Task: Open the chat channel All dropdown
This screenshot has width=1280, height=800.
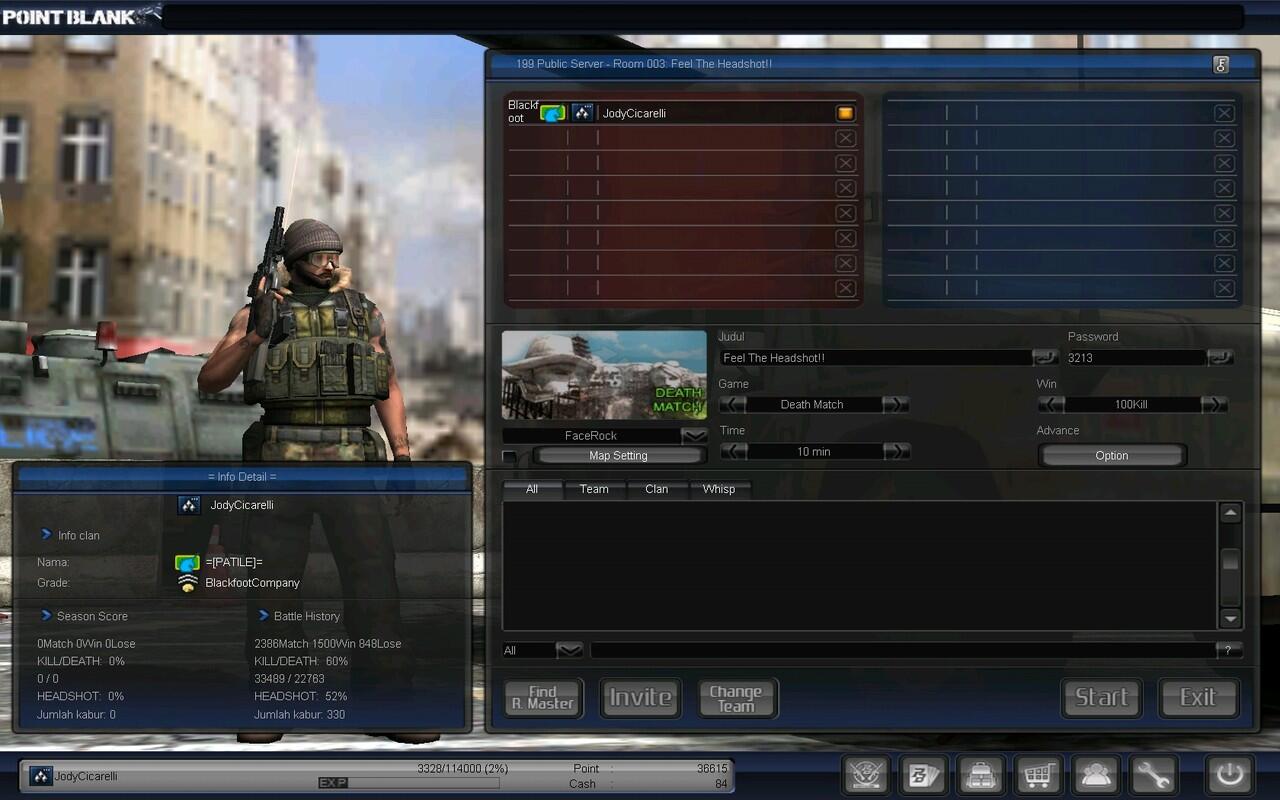Action: 569,650
